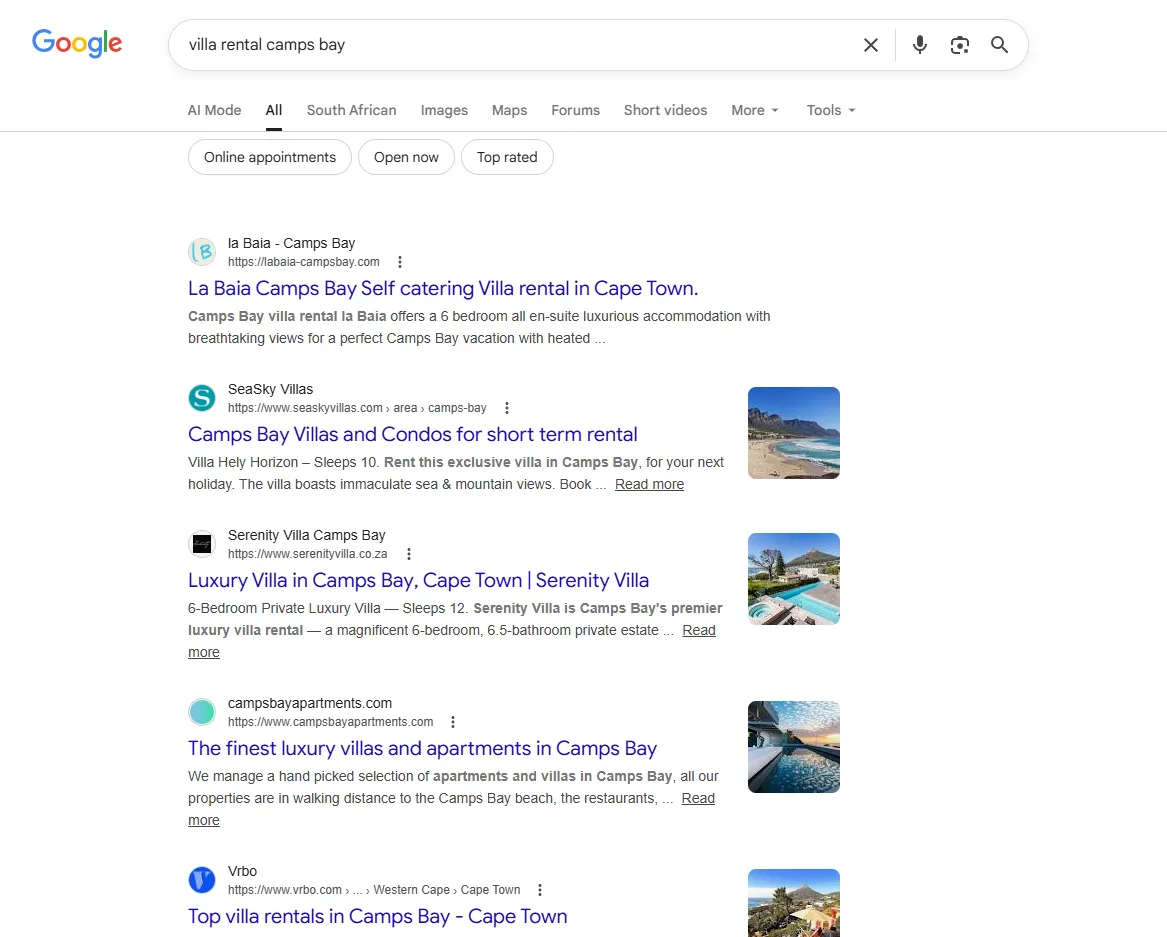The image size is (1167, 937).
Task: Open la Baia result three-dot menu
Action: tap(400, 262)
